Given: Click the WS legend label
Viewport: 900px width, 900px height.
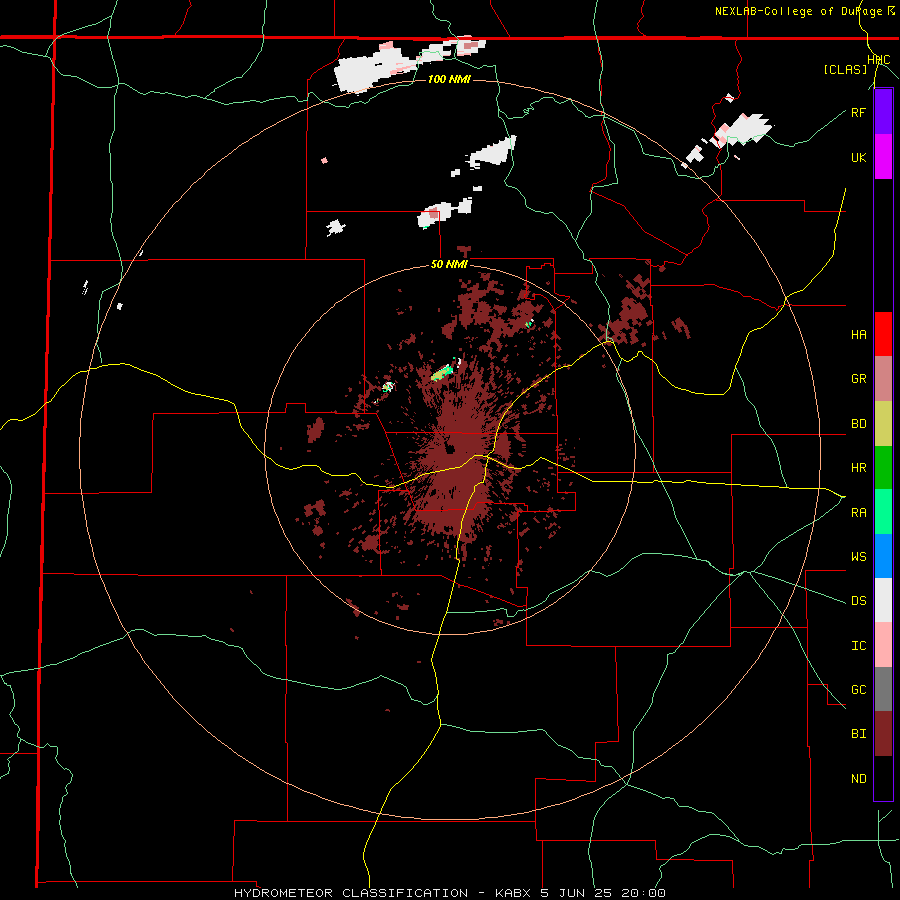Looking at the screenshot, I should (858, 557).
